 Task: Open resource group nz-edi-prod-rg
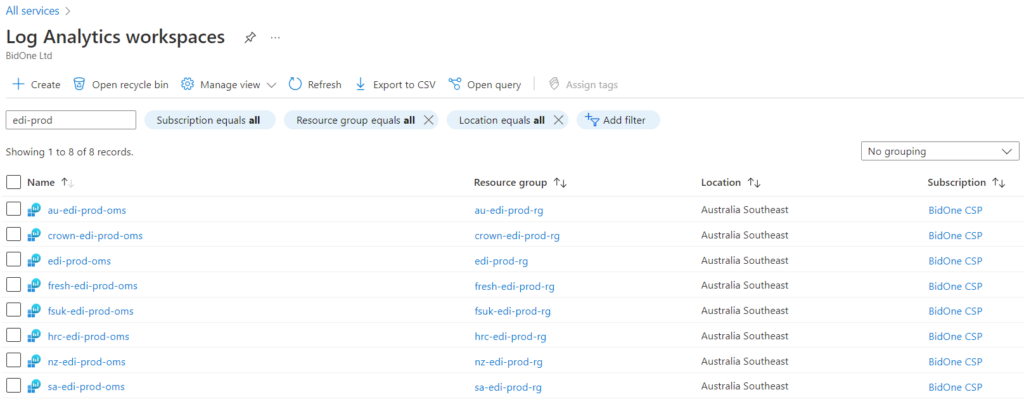509,362
